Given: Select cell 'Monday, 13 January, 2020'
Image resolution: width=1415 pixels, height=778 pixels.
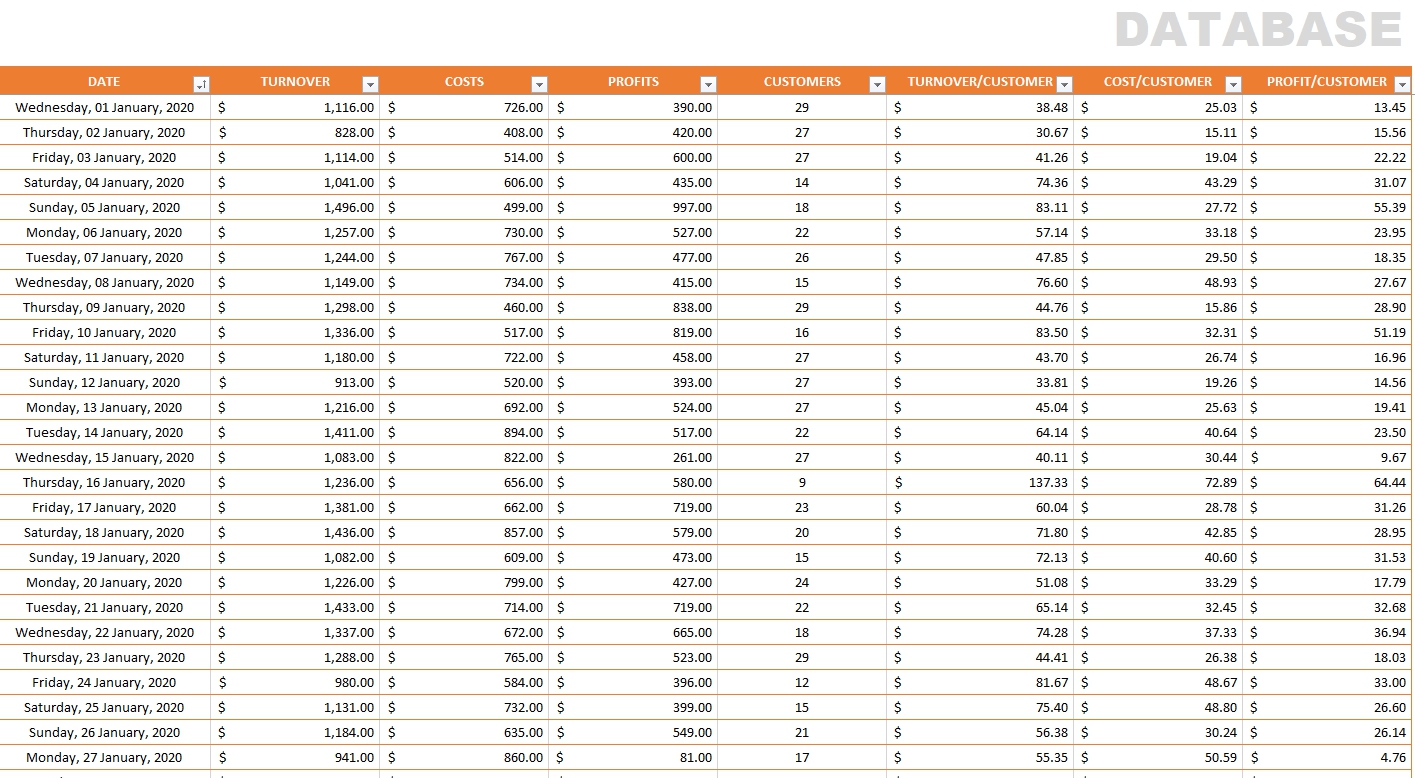Looking at the screenshot, I should (105, 407).
